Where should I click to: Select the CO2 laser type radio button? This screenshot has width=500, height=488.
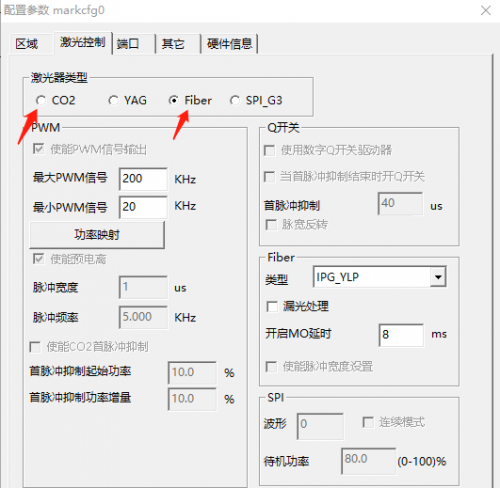[x=41, y=100]
